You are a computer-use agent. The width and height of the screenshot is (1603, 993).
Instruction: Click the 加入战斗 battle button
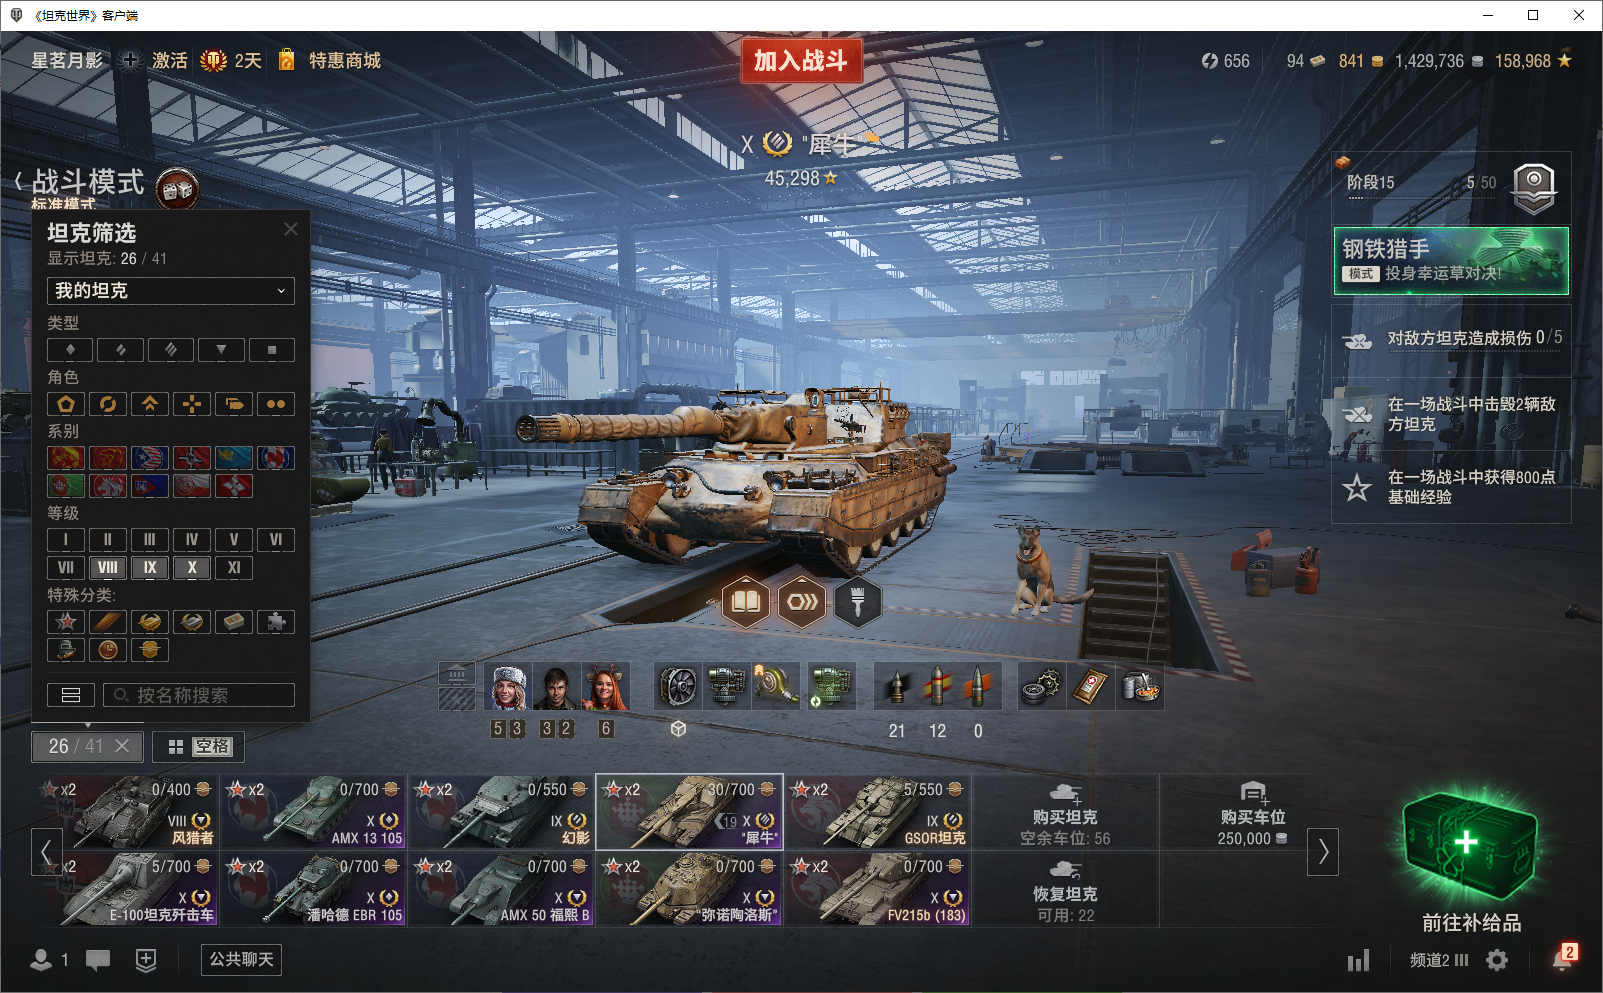click(x=801, y=61)
